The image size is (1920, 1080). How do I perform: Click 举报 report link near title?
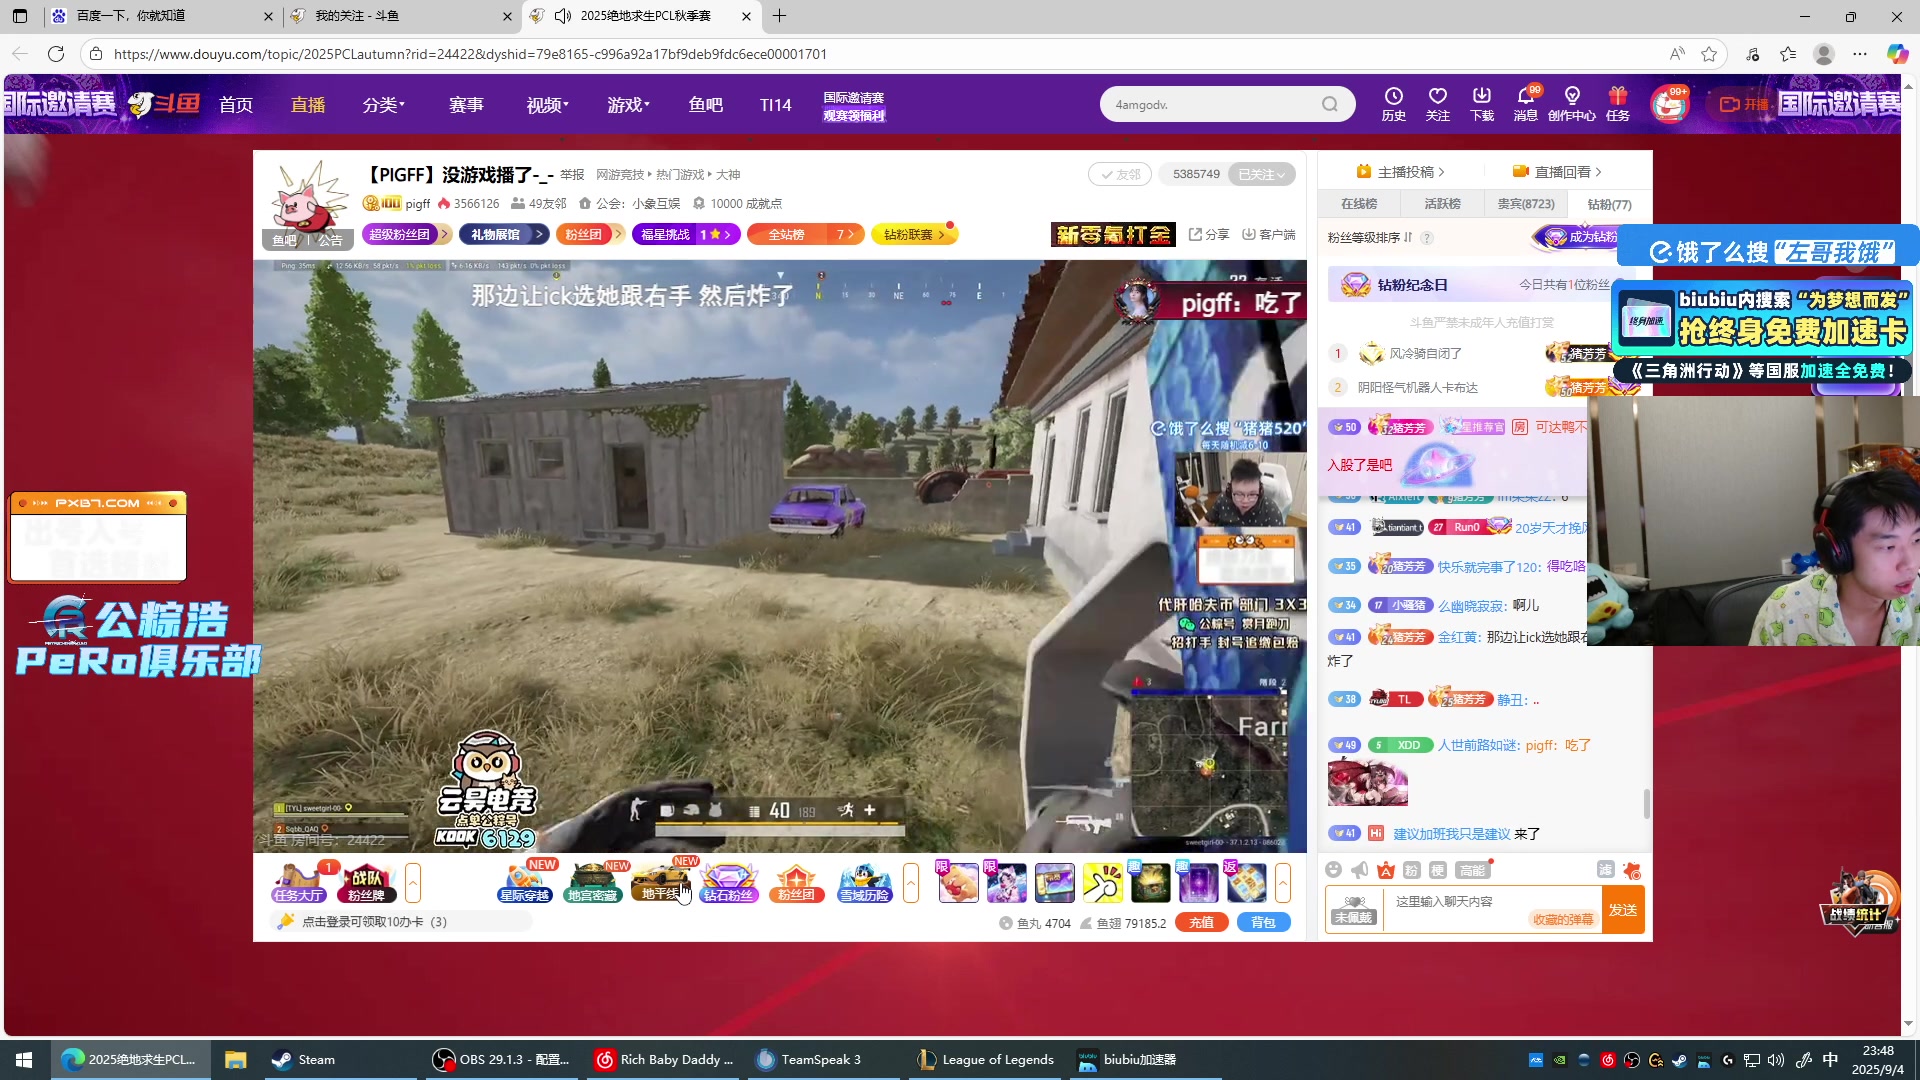point(572,174)
